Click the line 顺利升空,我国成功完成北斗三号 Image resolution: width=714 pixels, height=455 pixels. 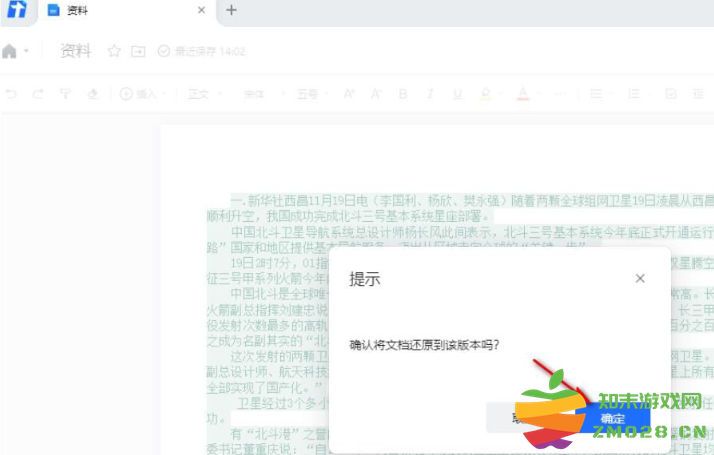click(x=348, y=216)
